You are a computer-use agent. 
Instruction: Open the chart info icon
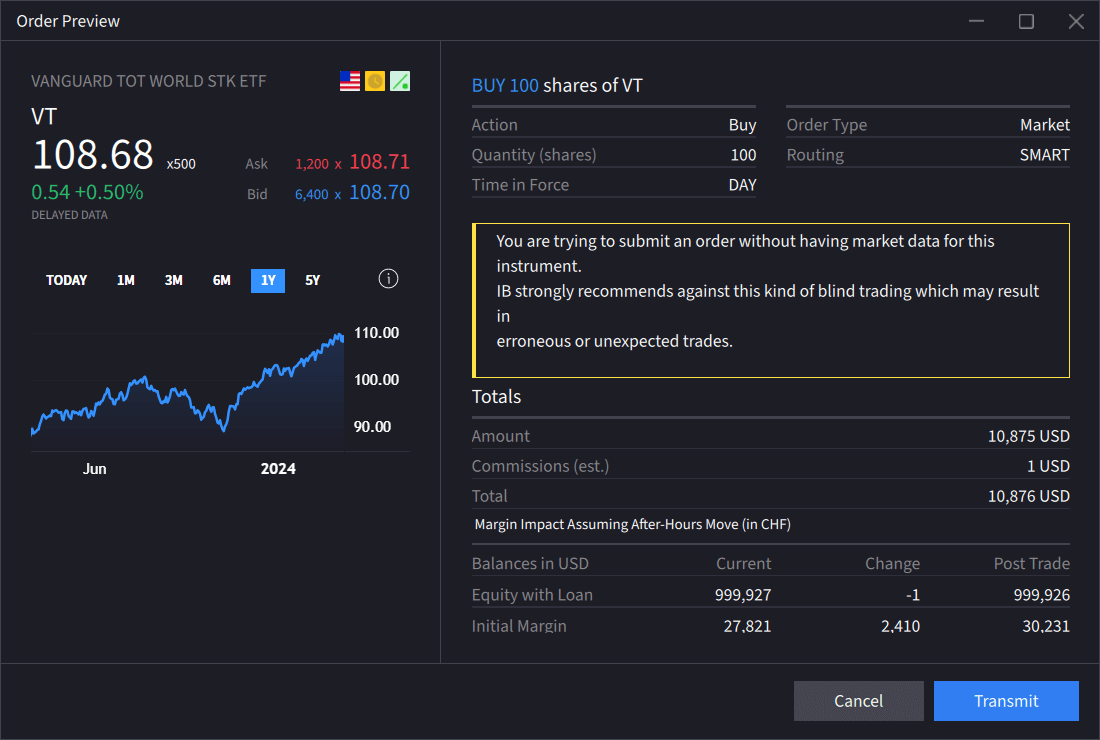(x=389, y=279)
